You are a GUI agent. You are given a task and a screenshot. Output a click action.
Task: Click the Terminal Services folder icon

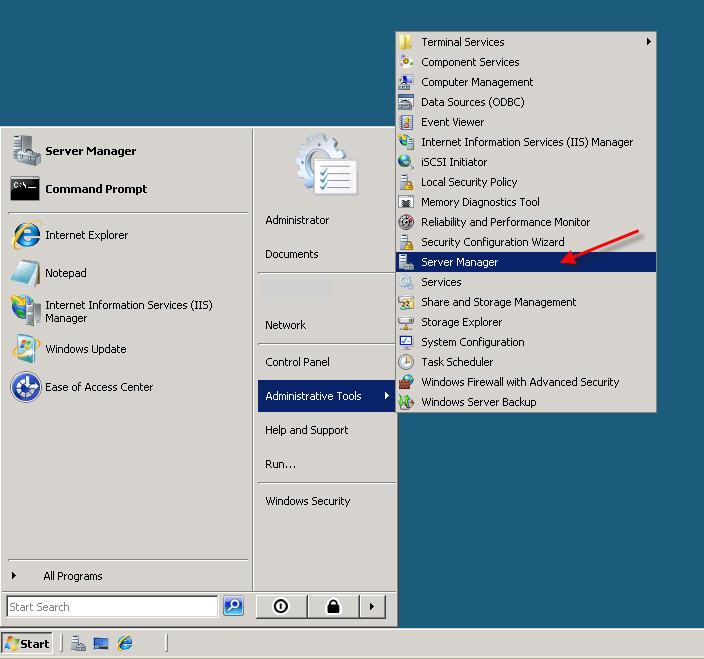point(405,42)
